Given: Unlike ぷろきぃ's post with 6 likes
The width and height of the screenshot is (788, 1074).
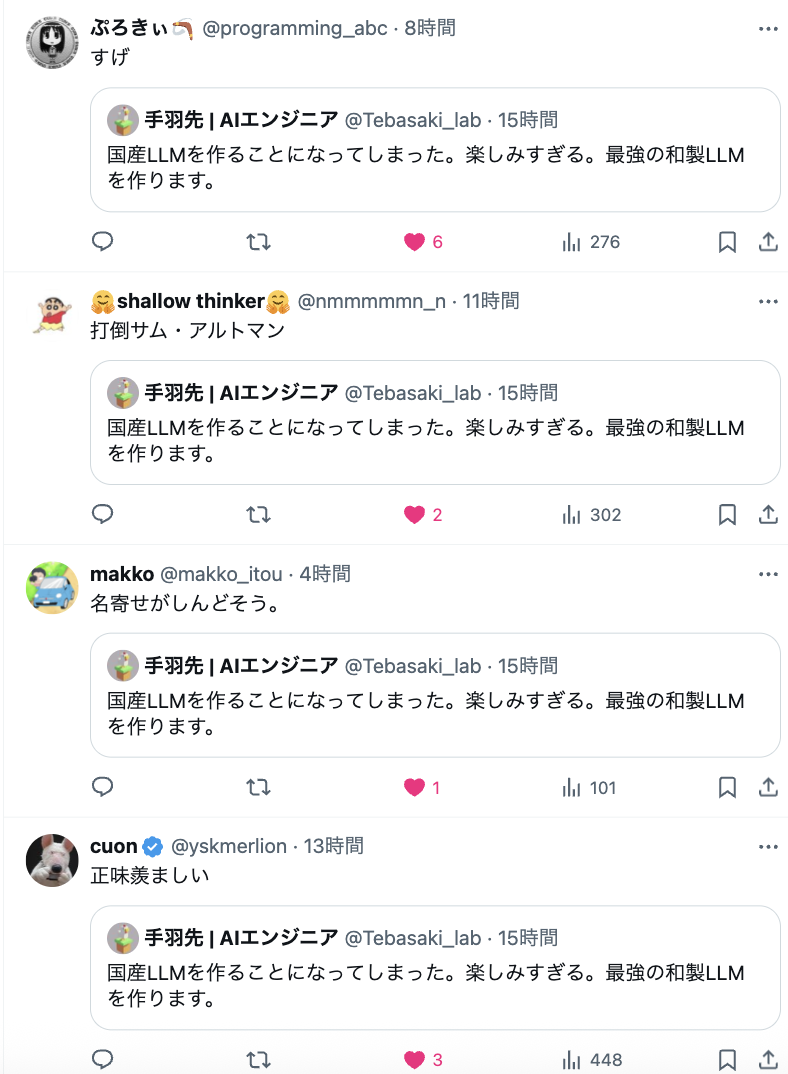Looking at the screenshot, I should click(x=415, y=242).
